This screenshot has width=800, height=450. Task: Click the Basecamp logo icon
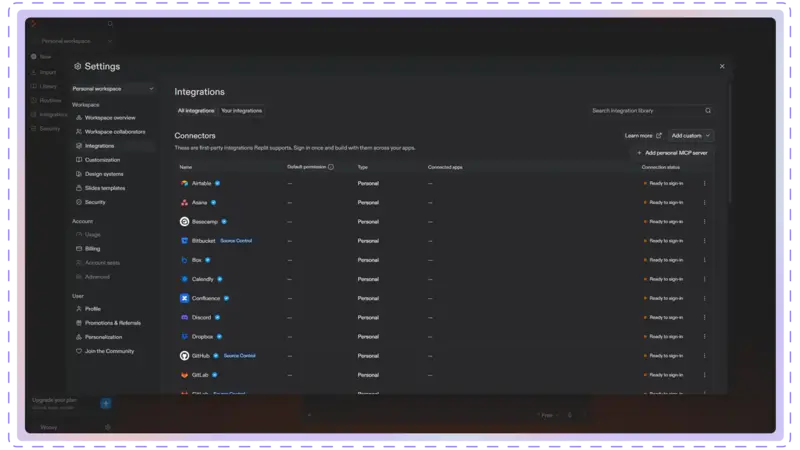pos(184,221)
